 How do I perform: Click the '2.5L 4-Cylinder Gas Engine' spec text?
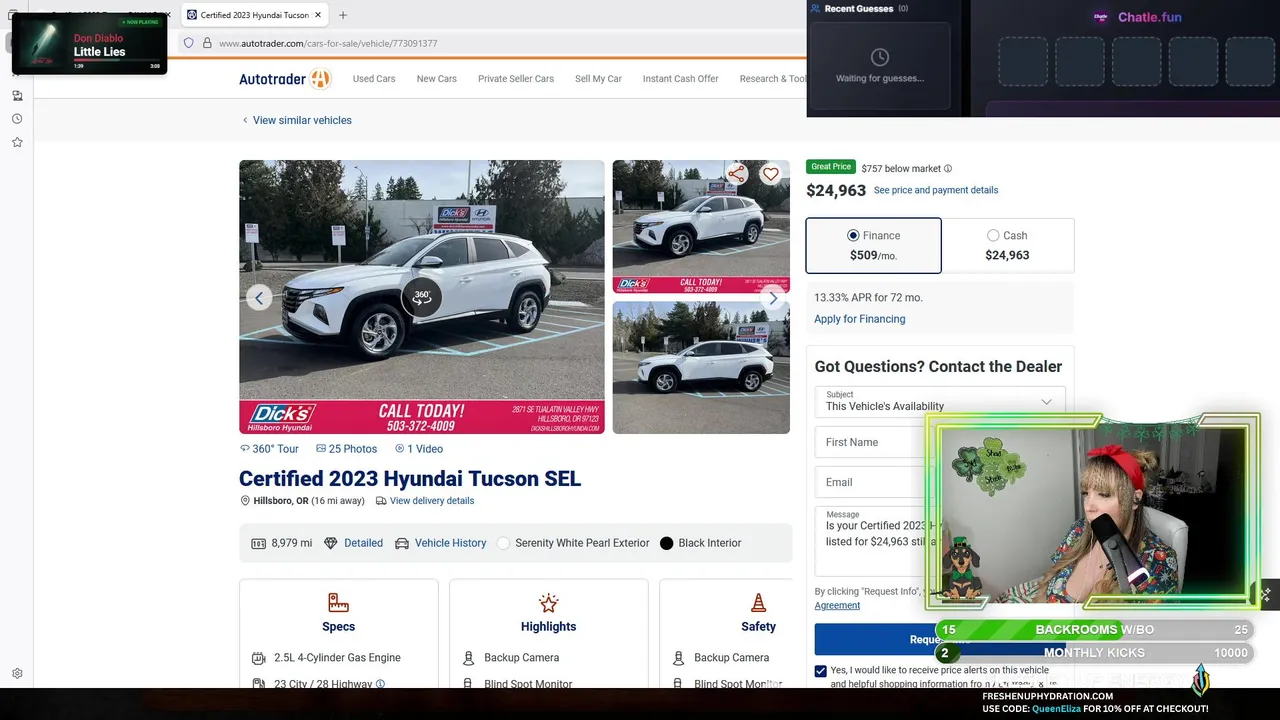pyautogui.click(x=337, y=658)
